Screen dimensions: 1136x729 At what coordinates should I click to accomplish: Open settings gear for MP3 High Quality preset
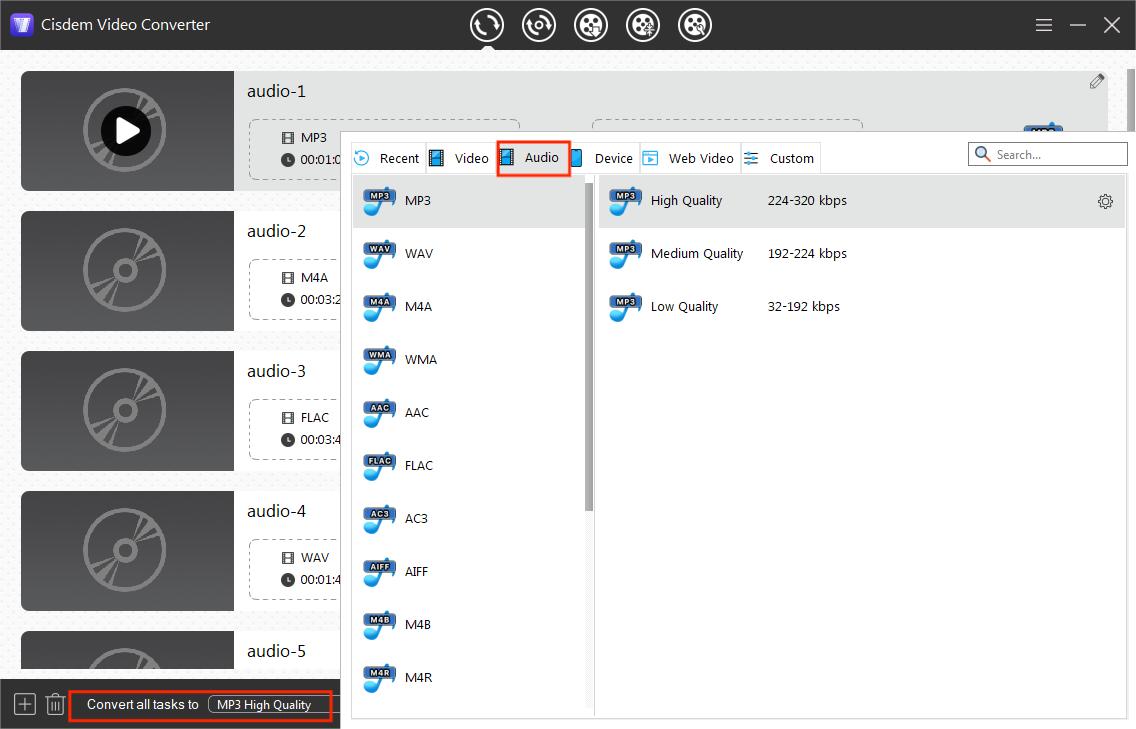pyautogui.click(x=1105, y=201)
